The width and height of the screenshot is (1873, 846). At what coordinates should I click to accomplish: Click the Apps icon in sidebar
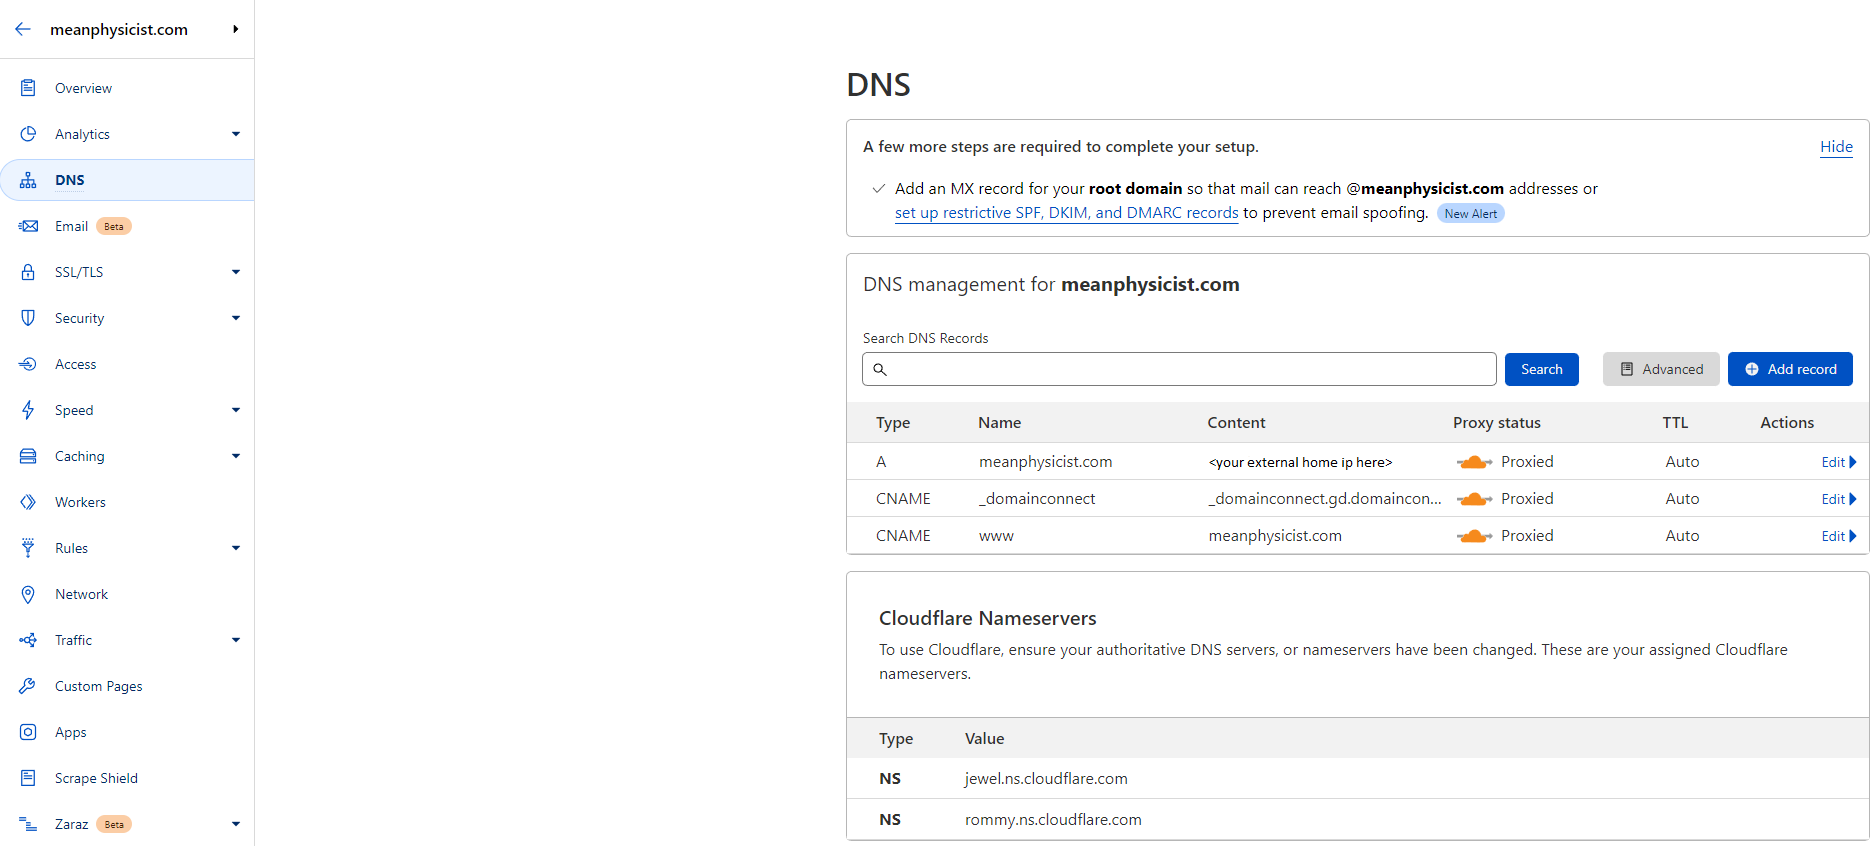28,732
